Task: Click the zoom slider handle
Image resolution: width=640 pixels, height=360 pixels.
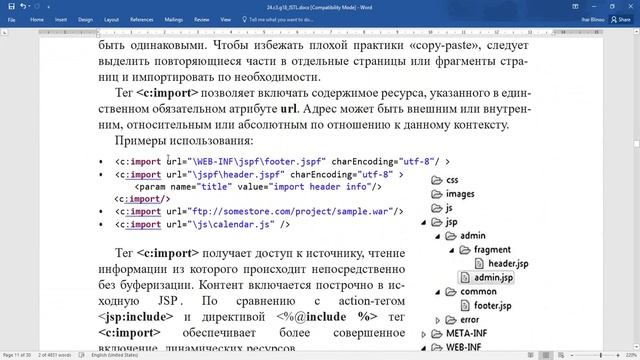Action: [x=601, y=356]
